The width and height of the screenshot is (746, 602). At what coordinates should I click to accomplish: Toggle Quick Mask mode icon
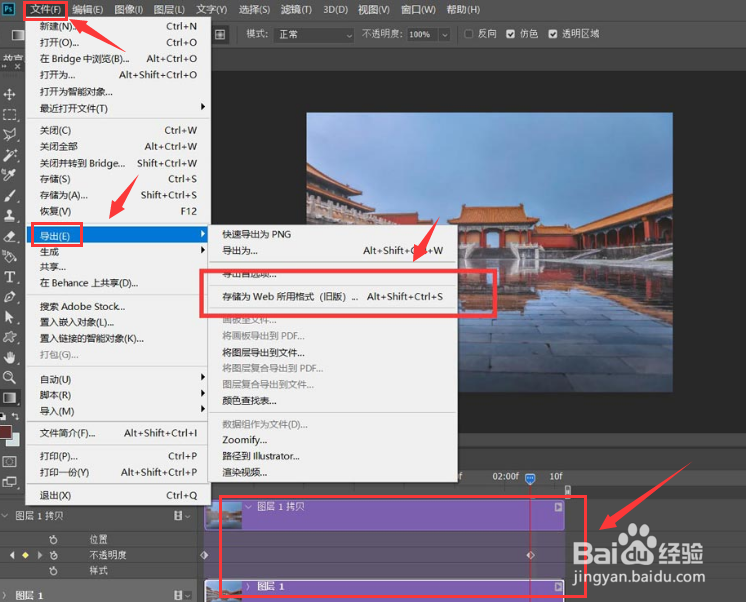click(10, 462)
